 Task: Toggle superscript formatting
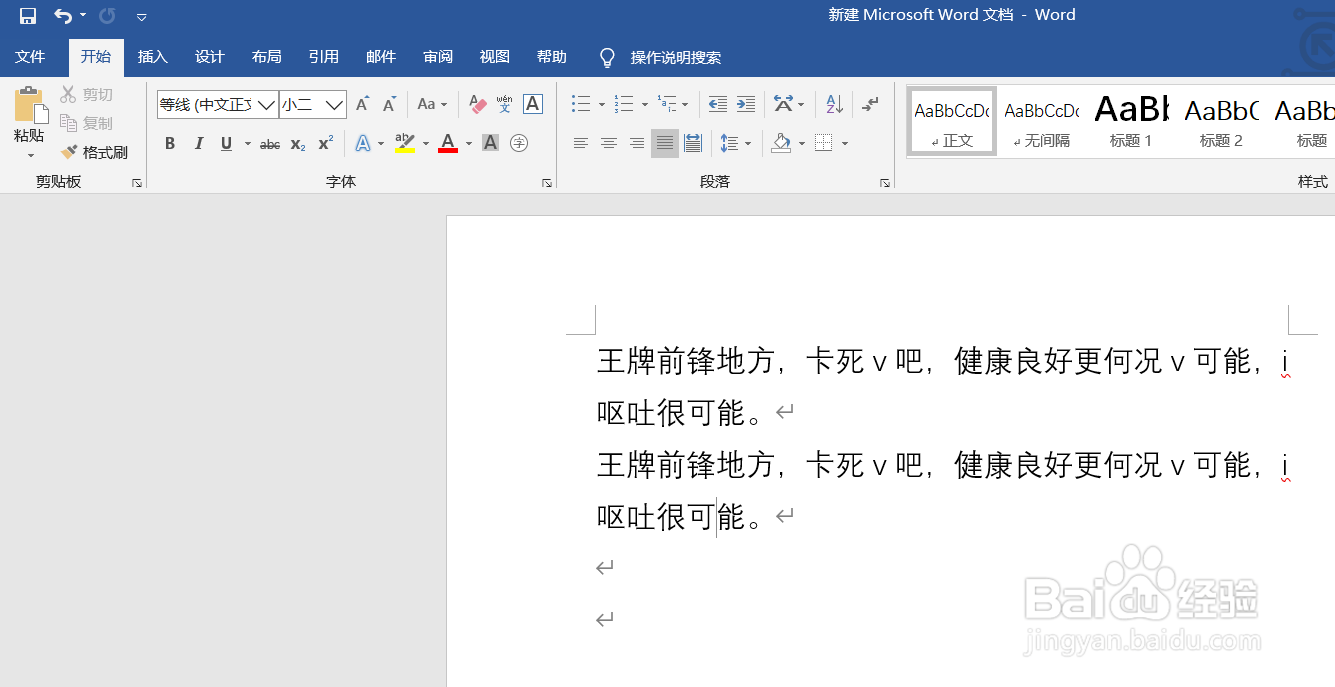point(325,144)
